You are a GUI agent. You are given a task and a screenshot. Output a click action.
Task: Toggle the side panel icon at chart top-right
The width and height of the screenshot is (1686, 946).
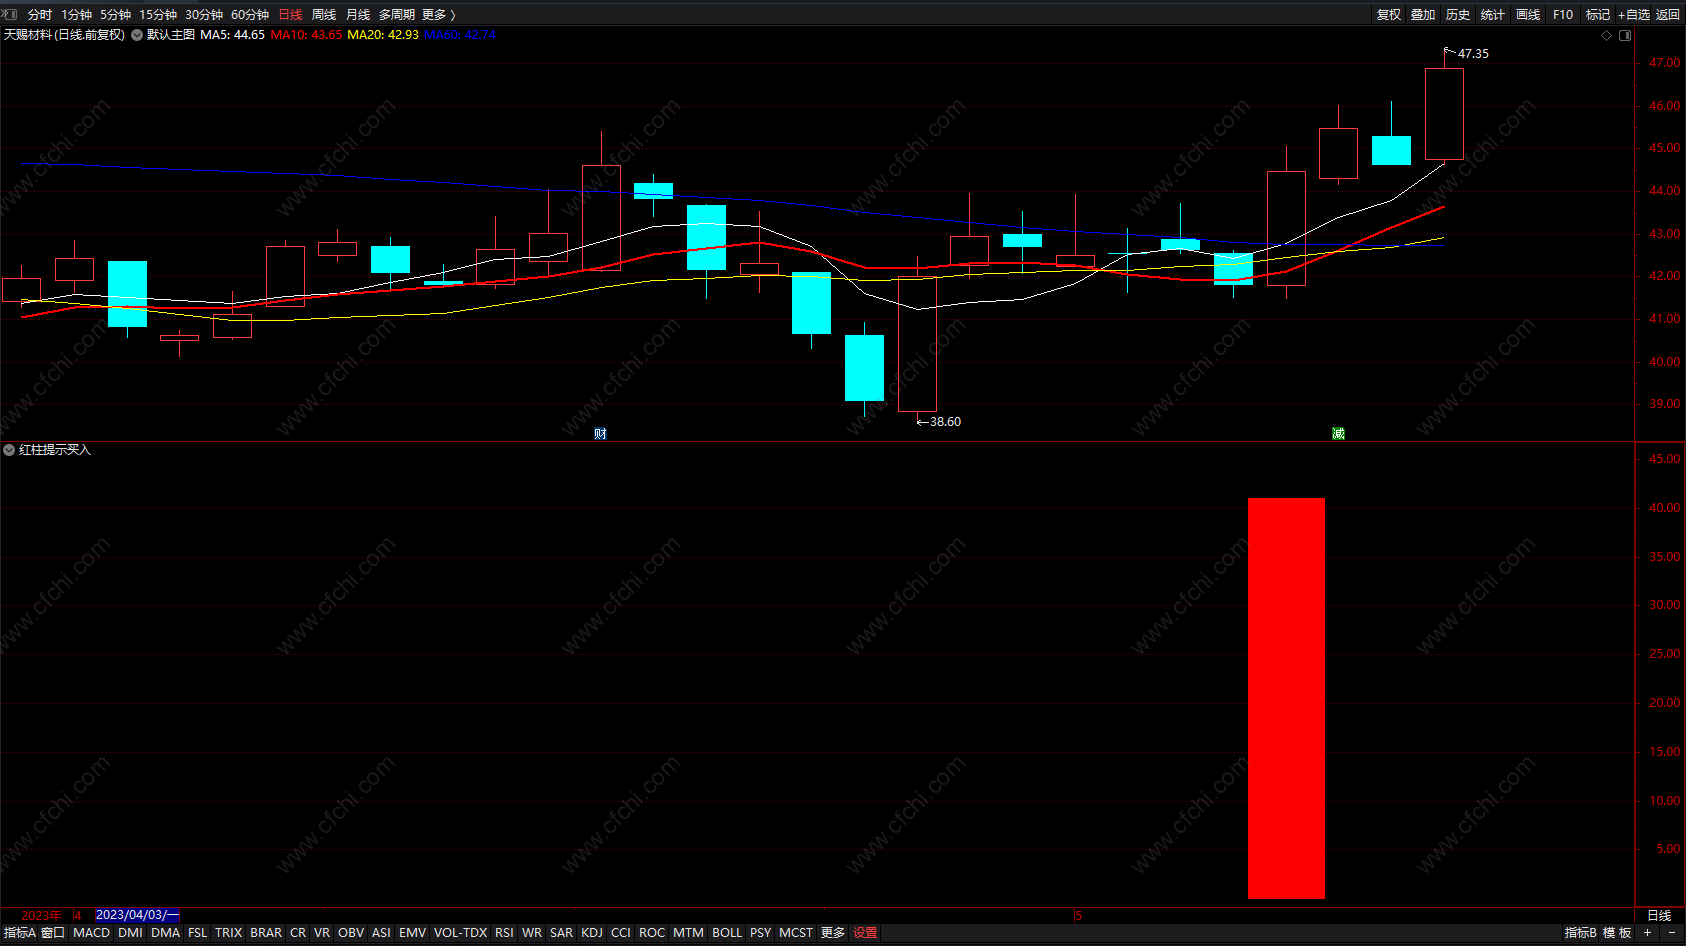(1625, 35)
